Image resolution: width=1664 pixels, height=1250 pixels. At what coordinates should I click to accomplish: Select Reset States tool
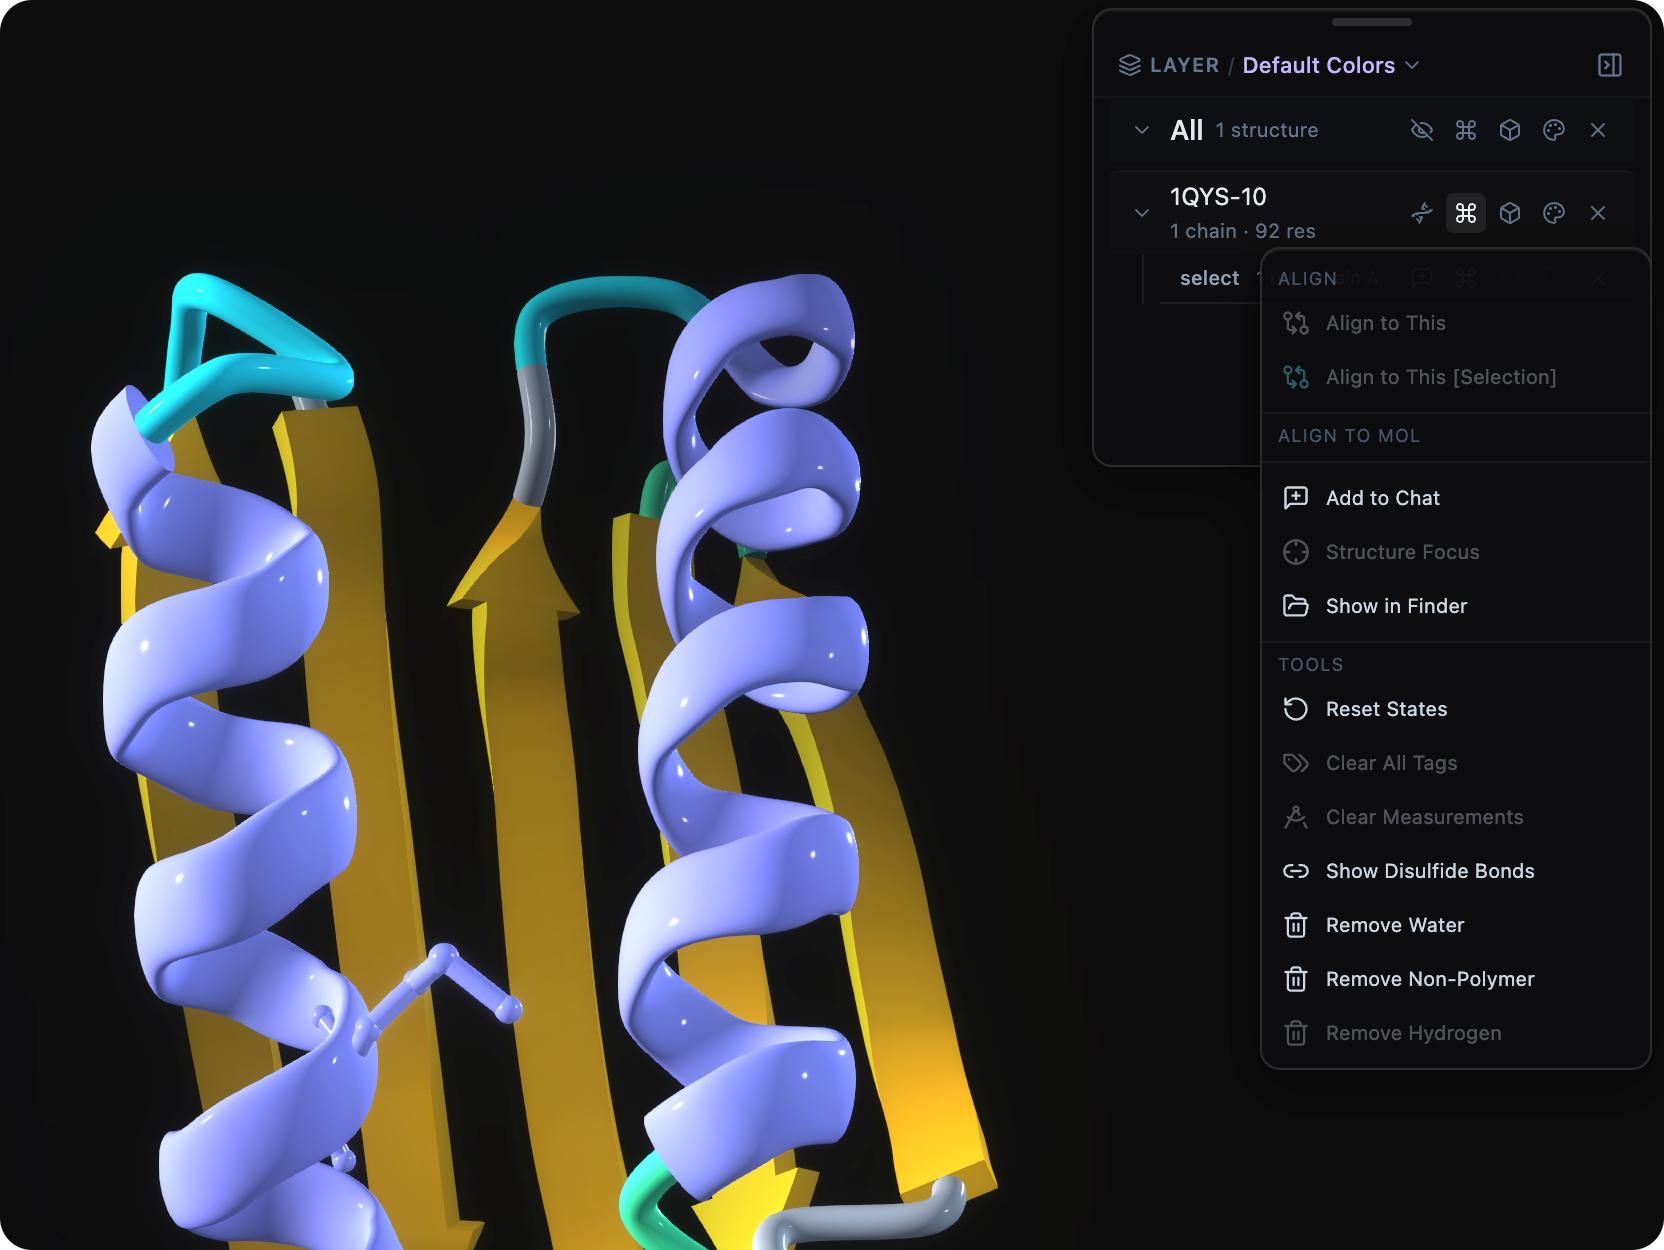pyautogui.click(x=1455, y=709)
